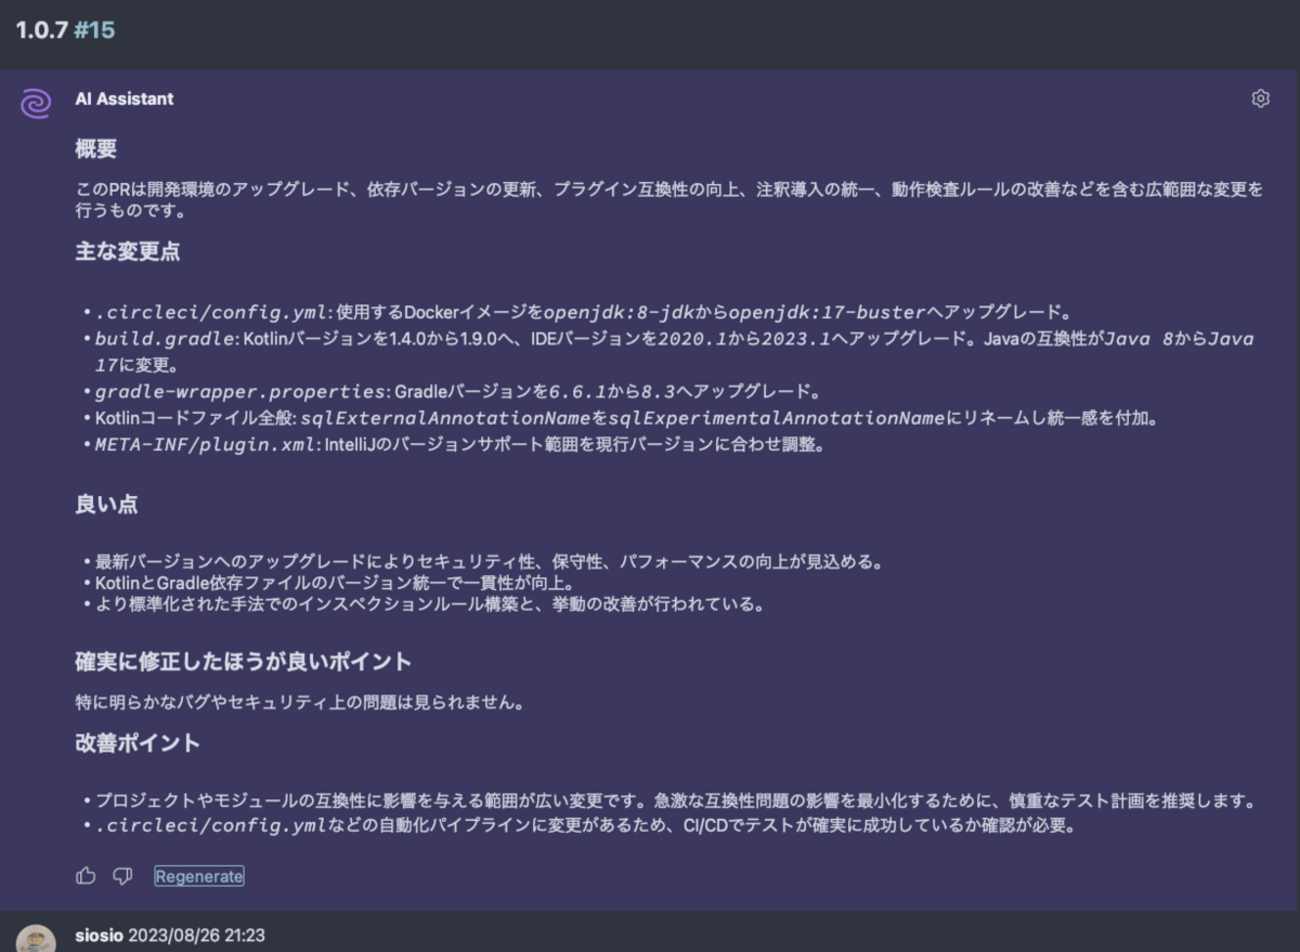Give the AI summary a thumbs up

[x=86, y=876]
